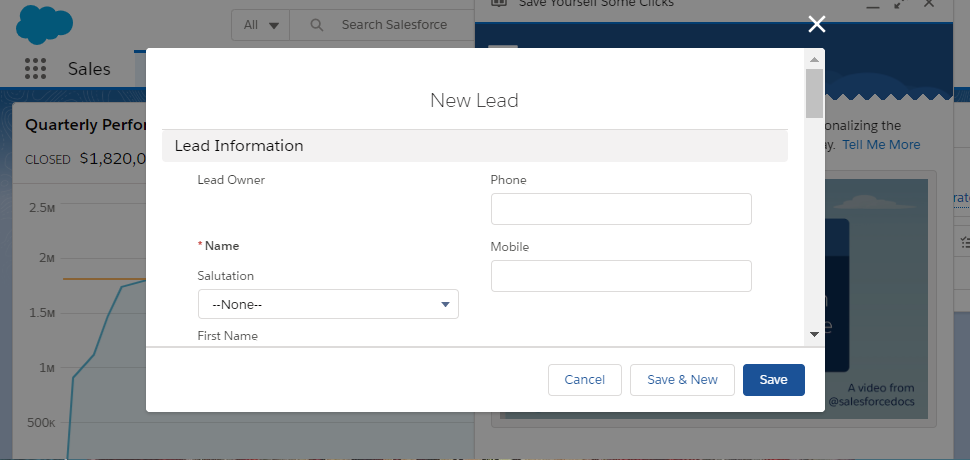Image resolution: width=970 pixels, height=460 pixels.
Task: Expand the Save Yourself Some Clicks panel
Action: point(898,4)
